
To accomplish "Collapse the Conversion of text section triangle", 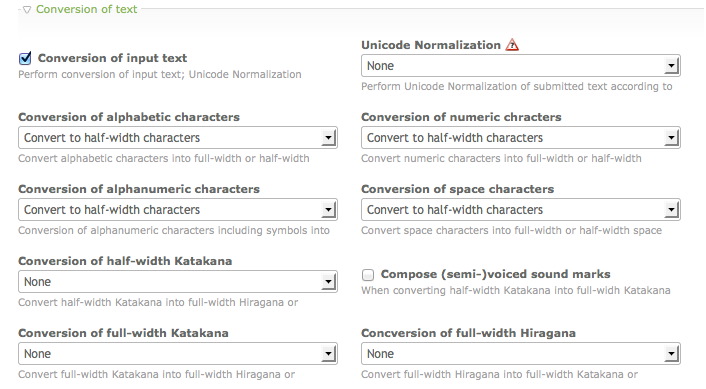I will pyautogui.click(x=27, y=9).
